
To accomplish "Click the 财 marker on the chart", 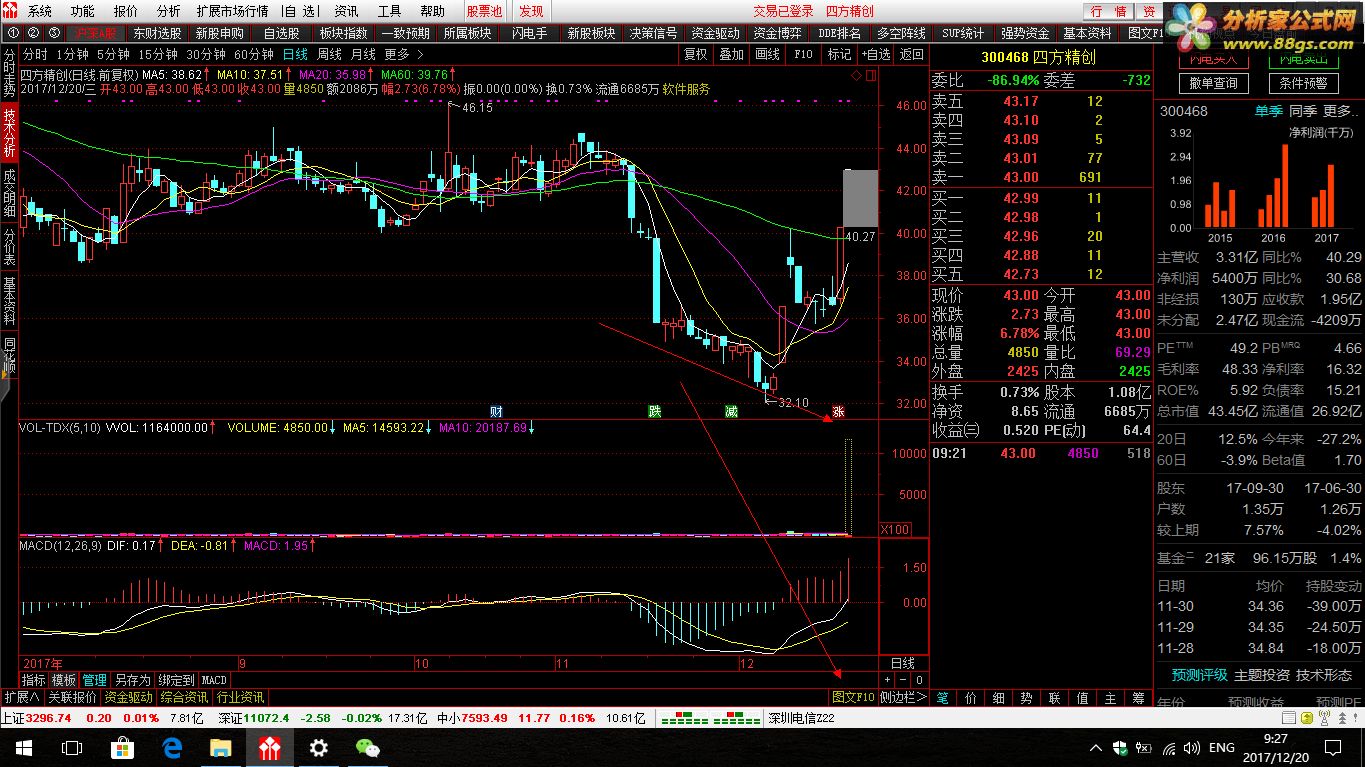I will (496, 411).
